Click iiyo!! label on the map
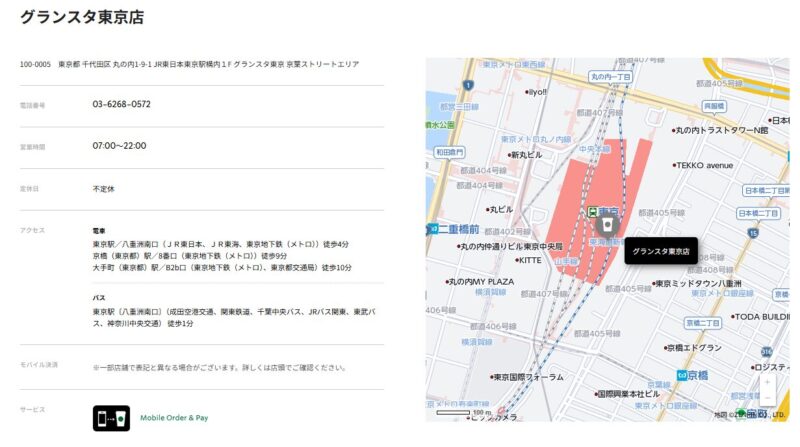800x447 pixels. [x=536, y=92]
